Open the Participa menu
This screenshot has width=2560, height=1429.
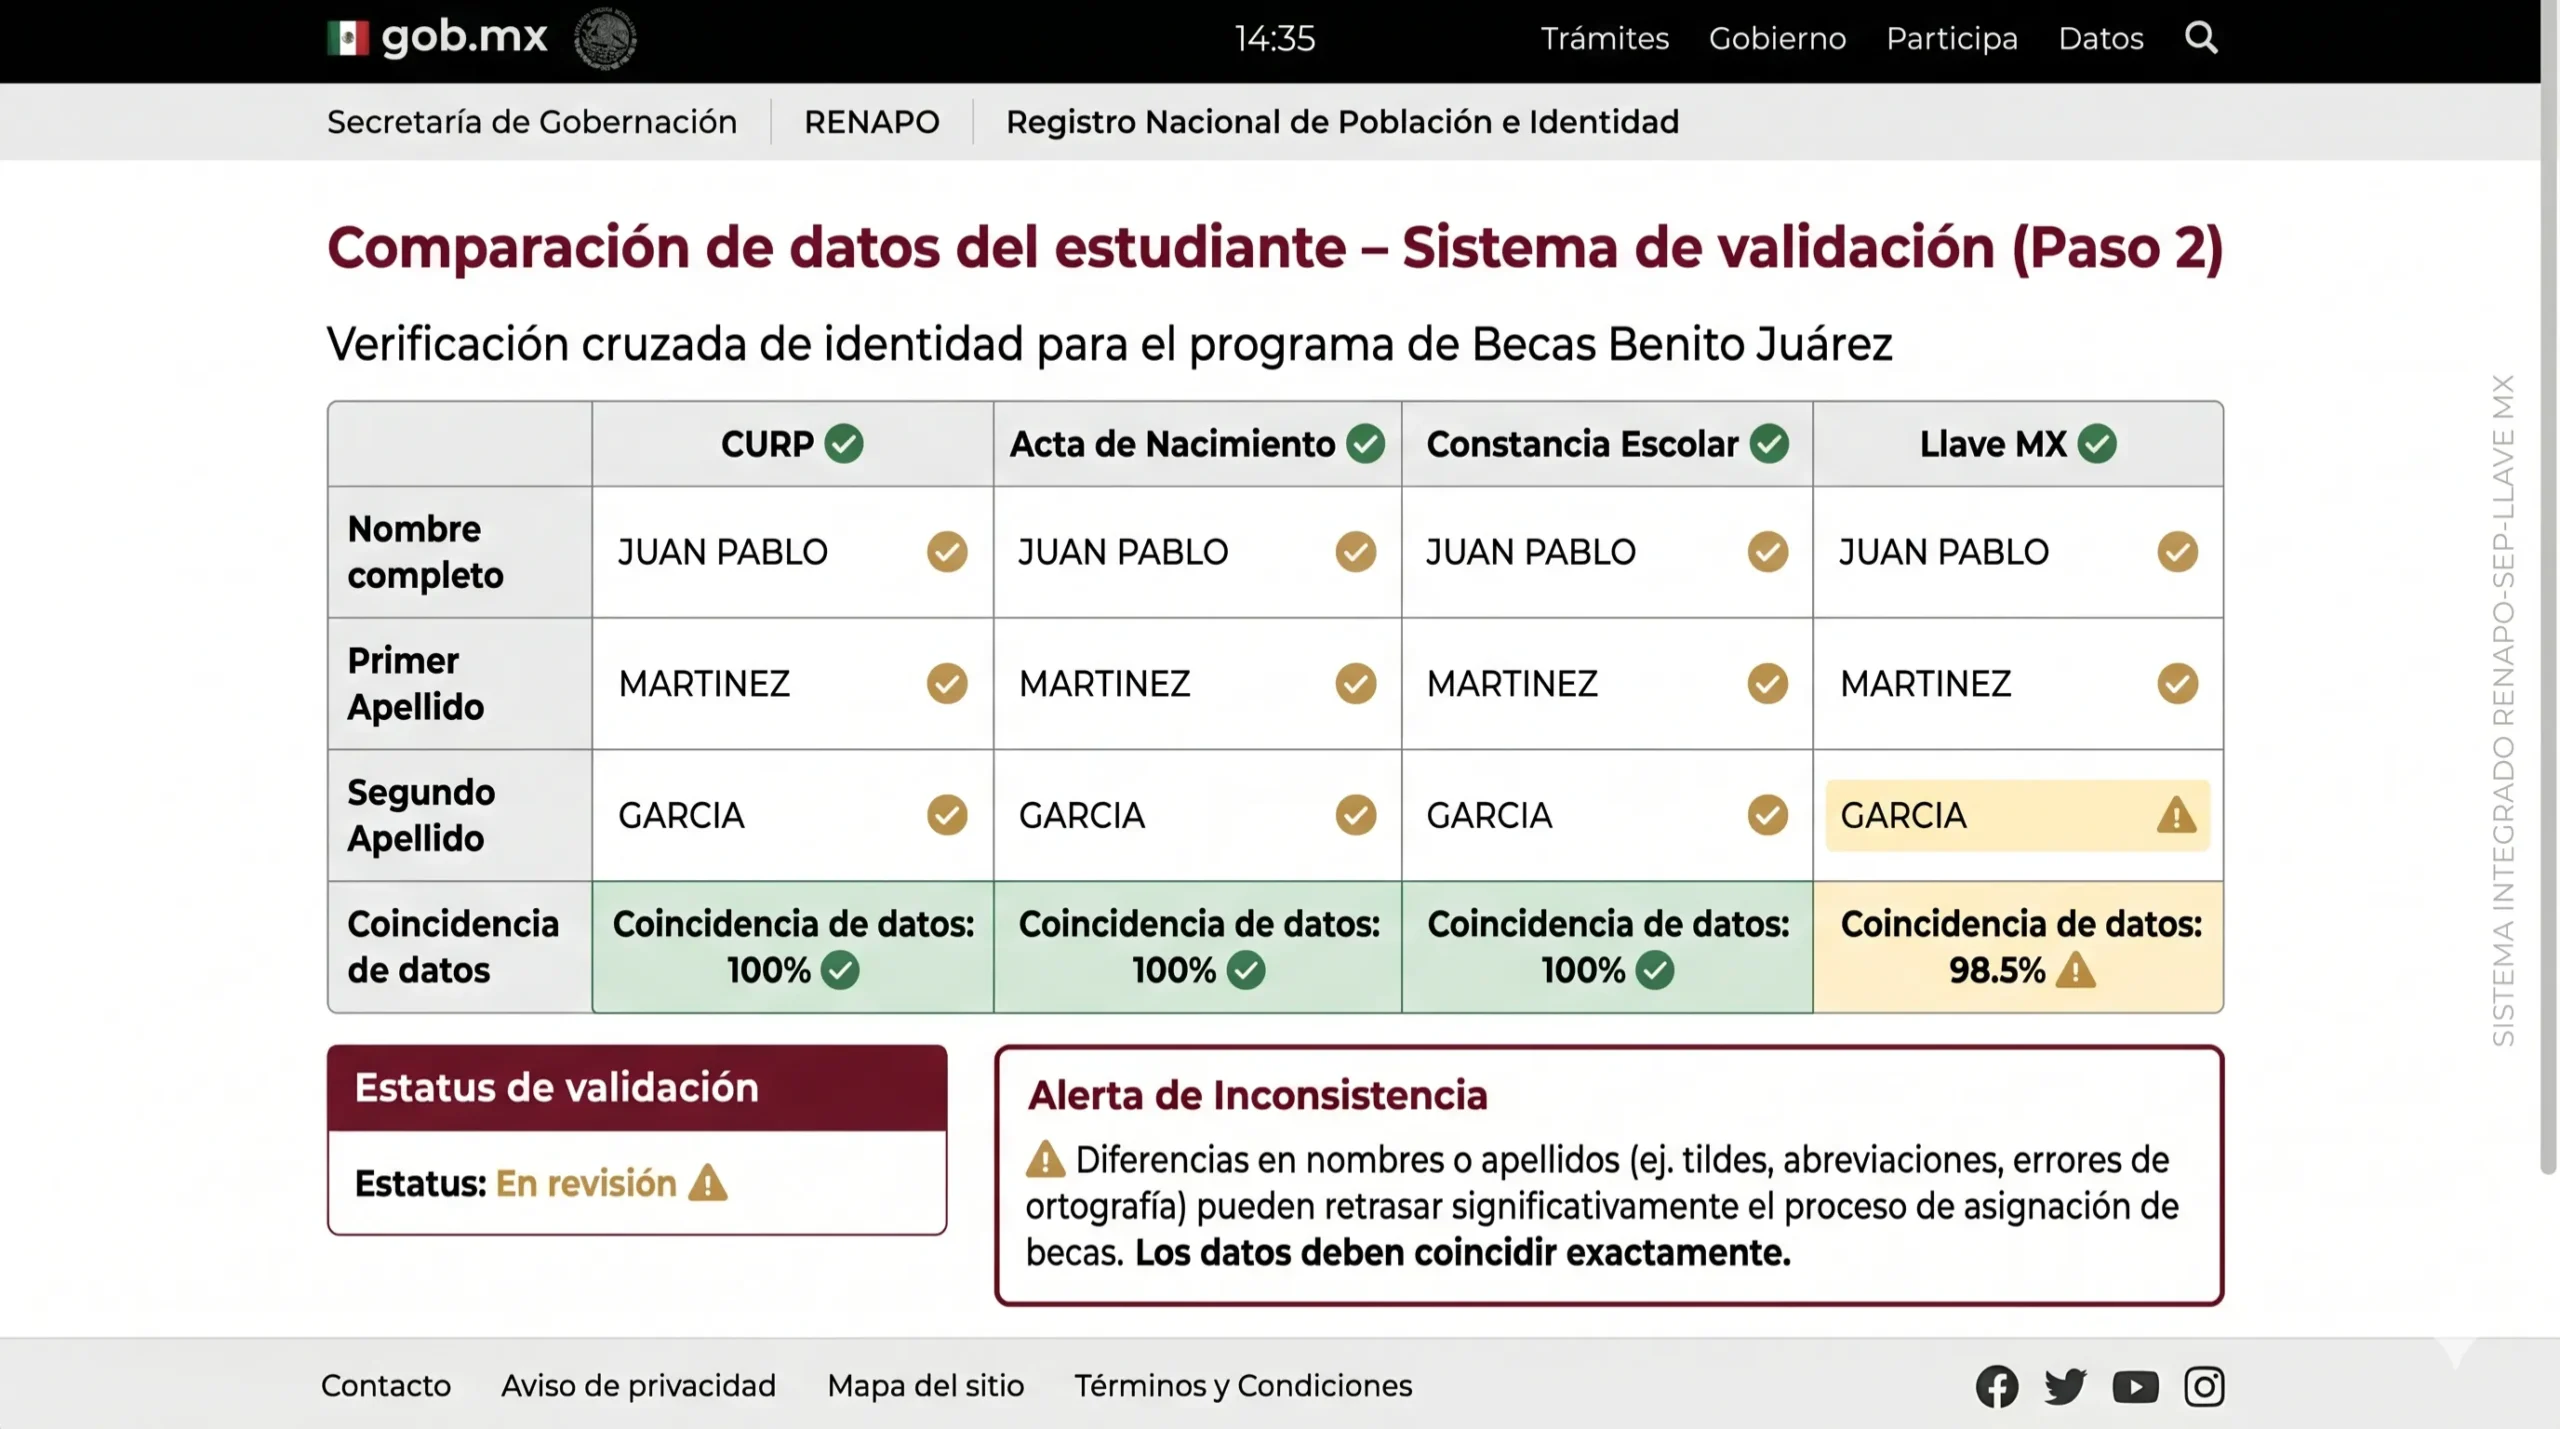pyautogui.click(x=1952, y=39)
